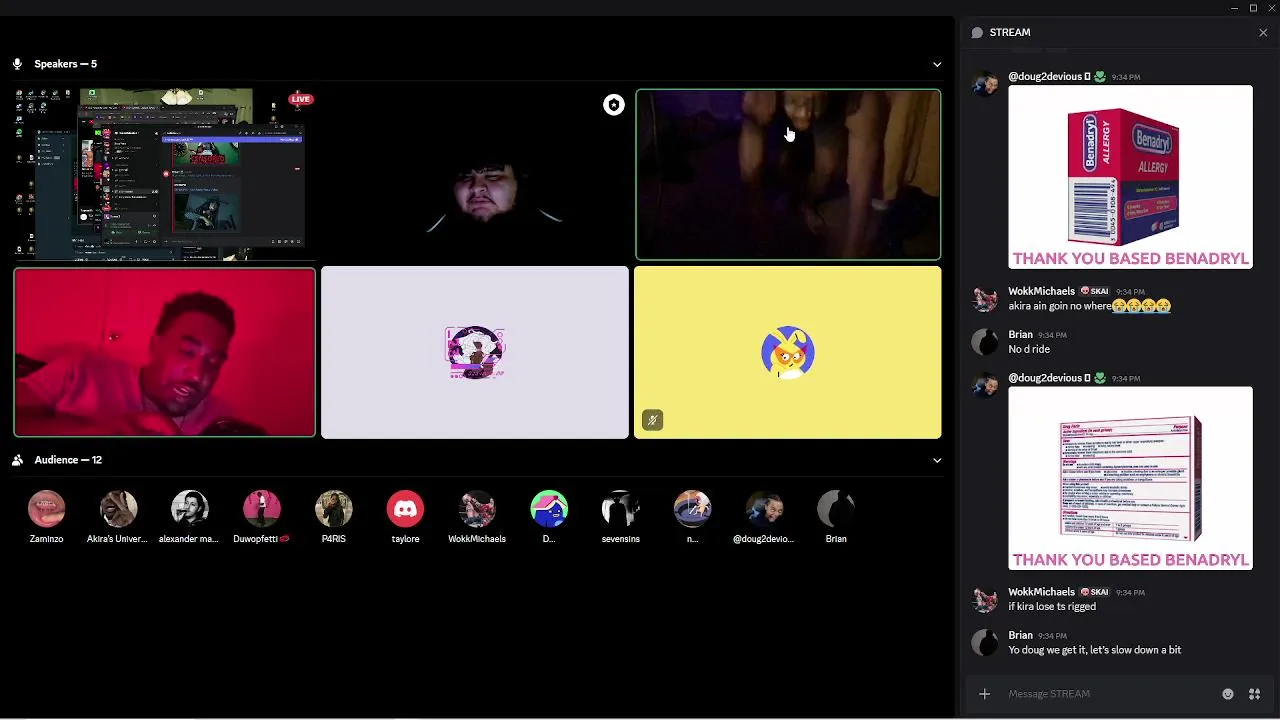
Task: Click the plus attach button in chat
Action: click(984, 694)
